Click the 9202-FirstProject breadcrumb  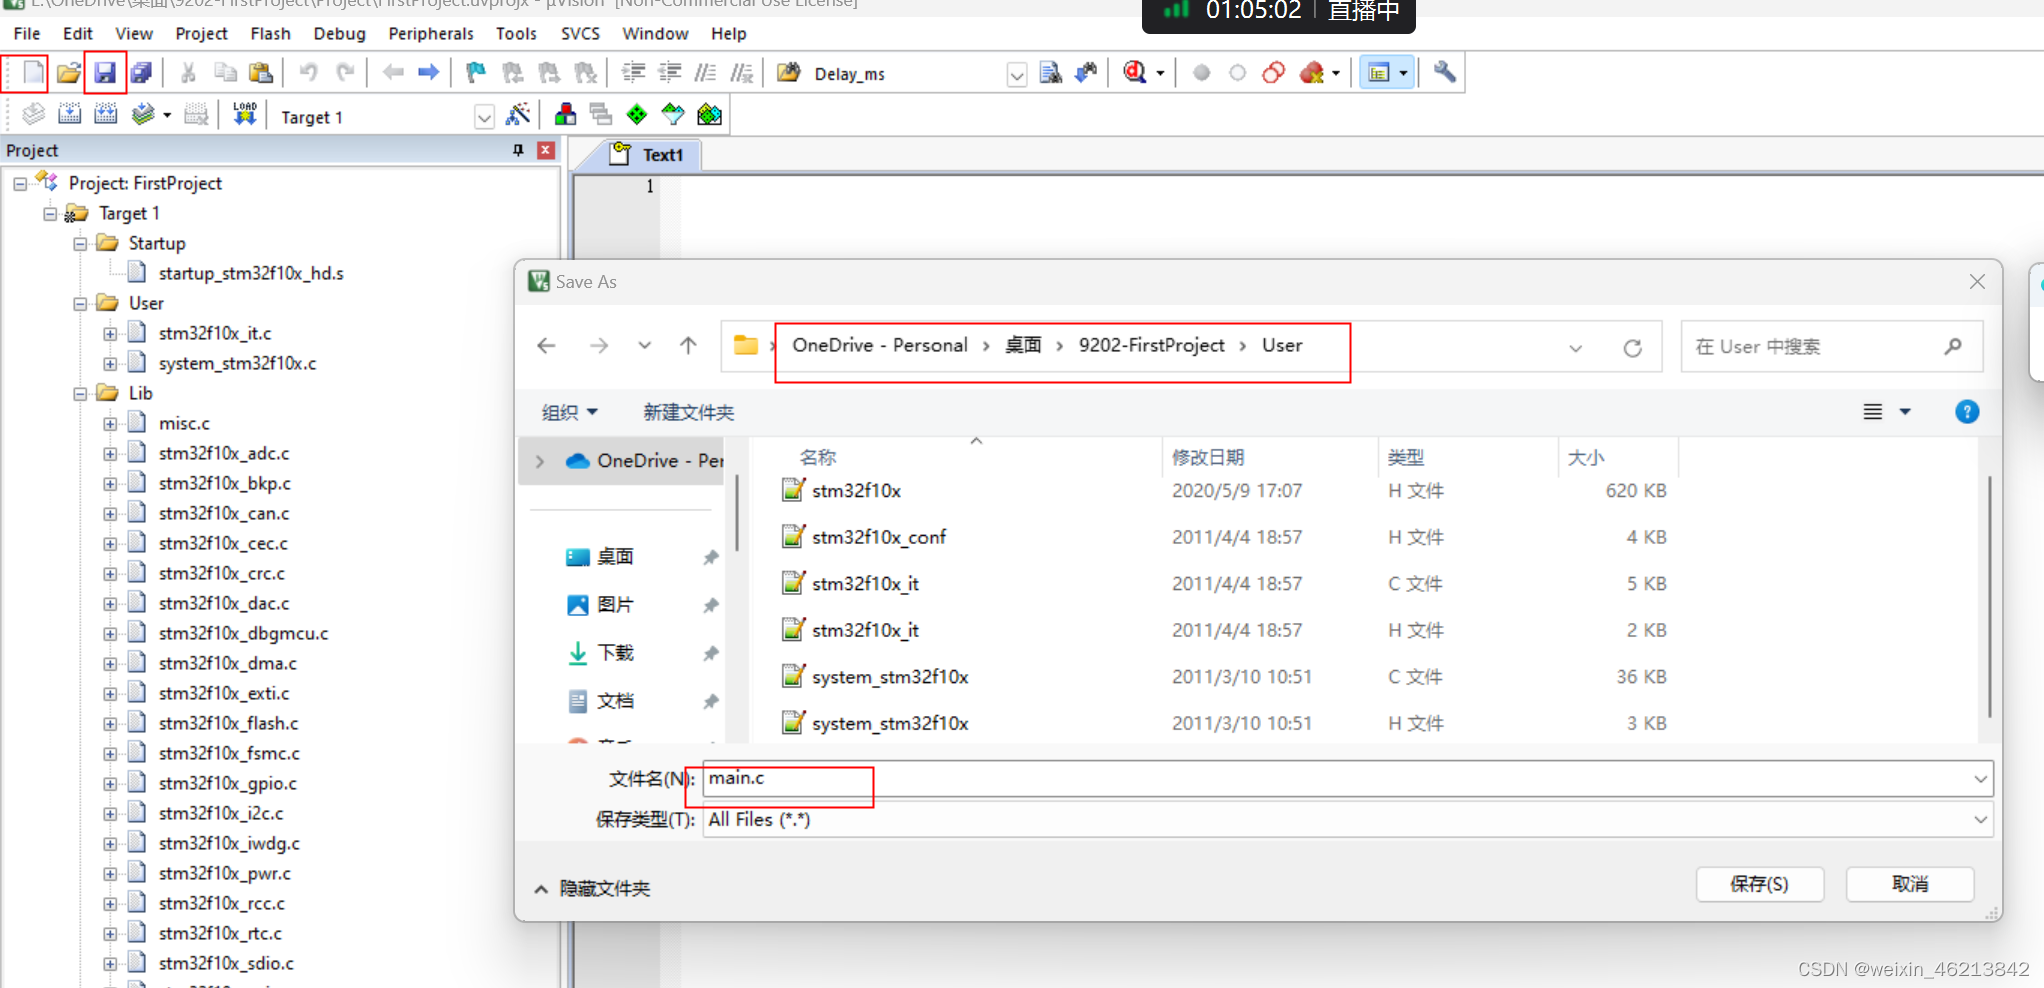[1151, 345]
